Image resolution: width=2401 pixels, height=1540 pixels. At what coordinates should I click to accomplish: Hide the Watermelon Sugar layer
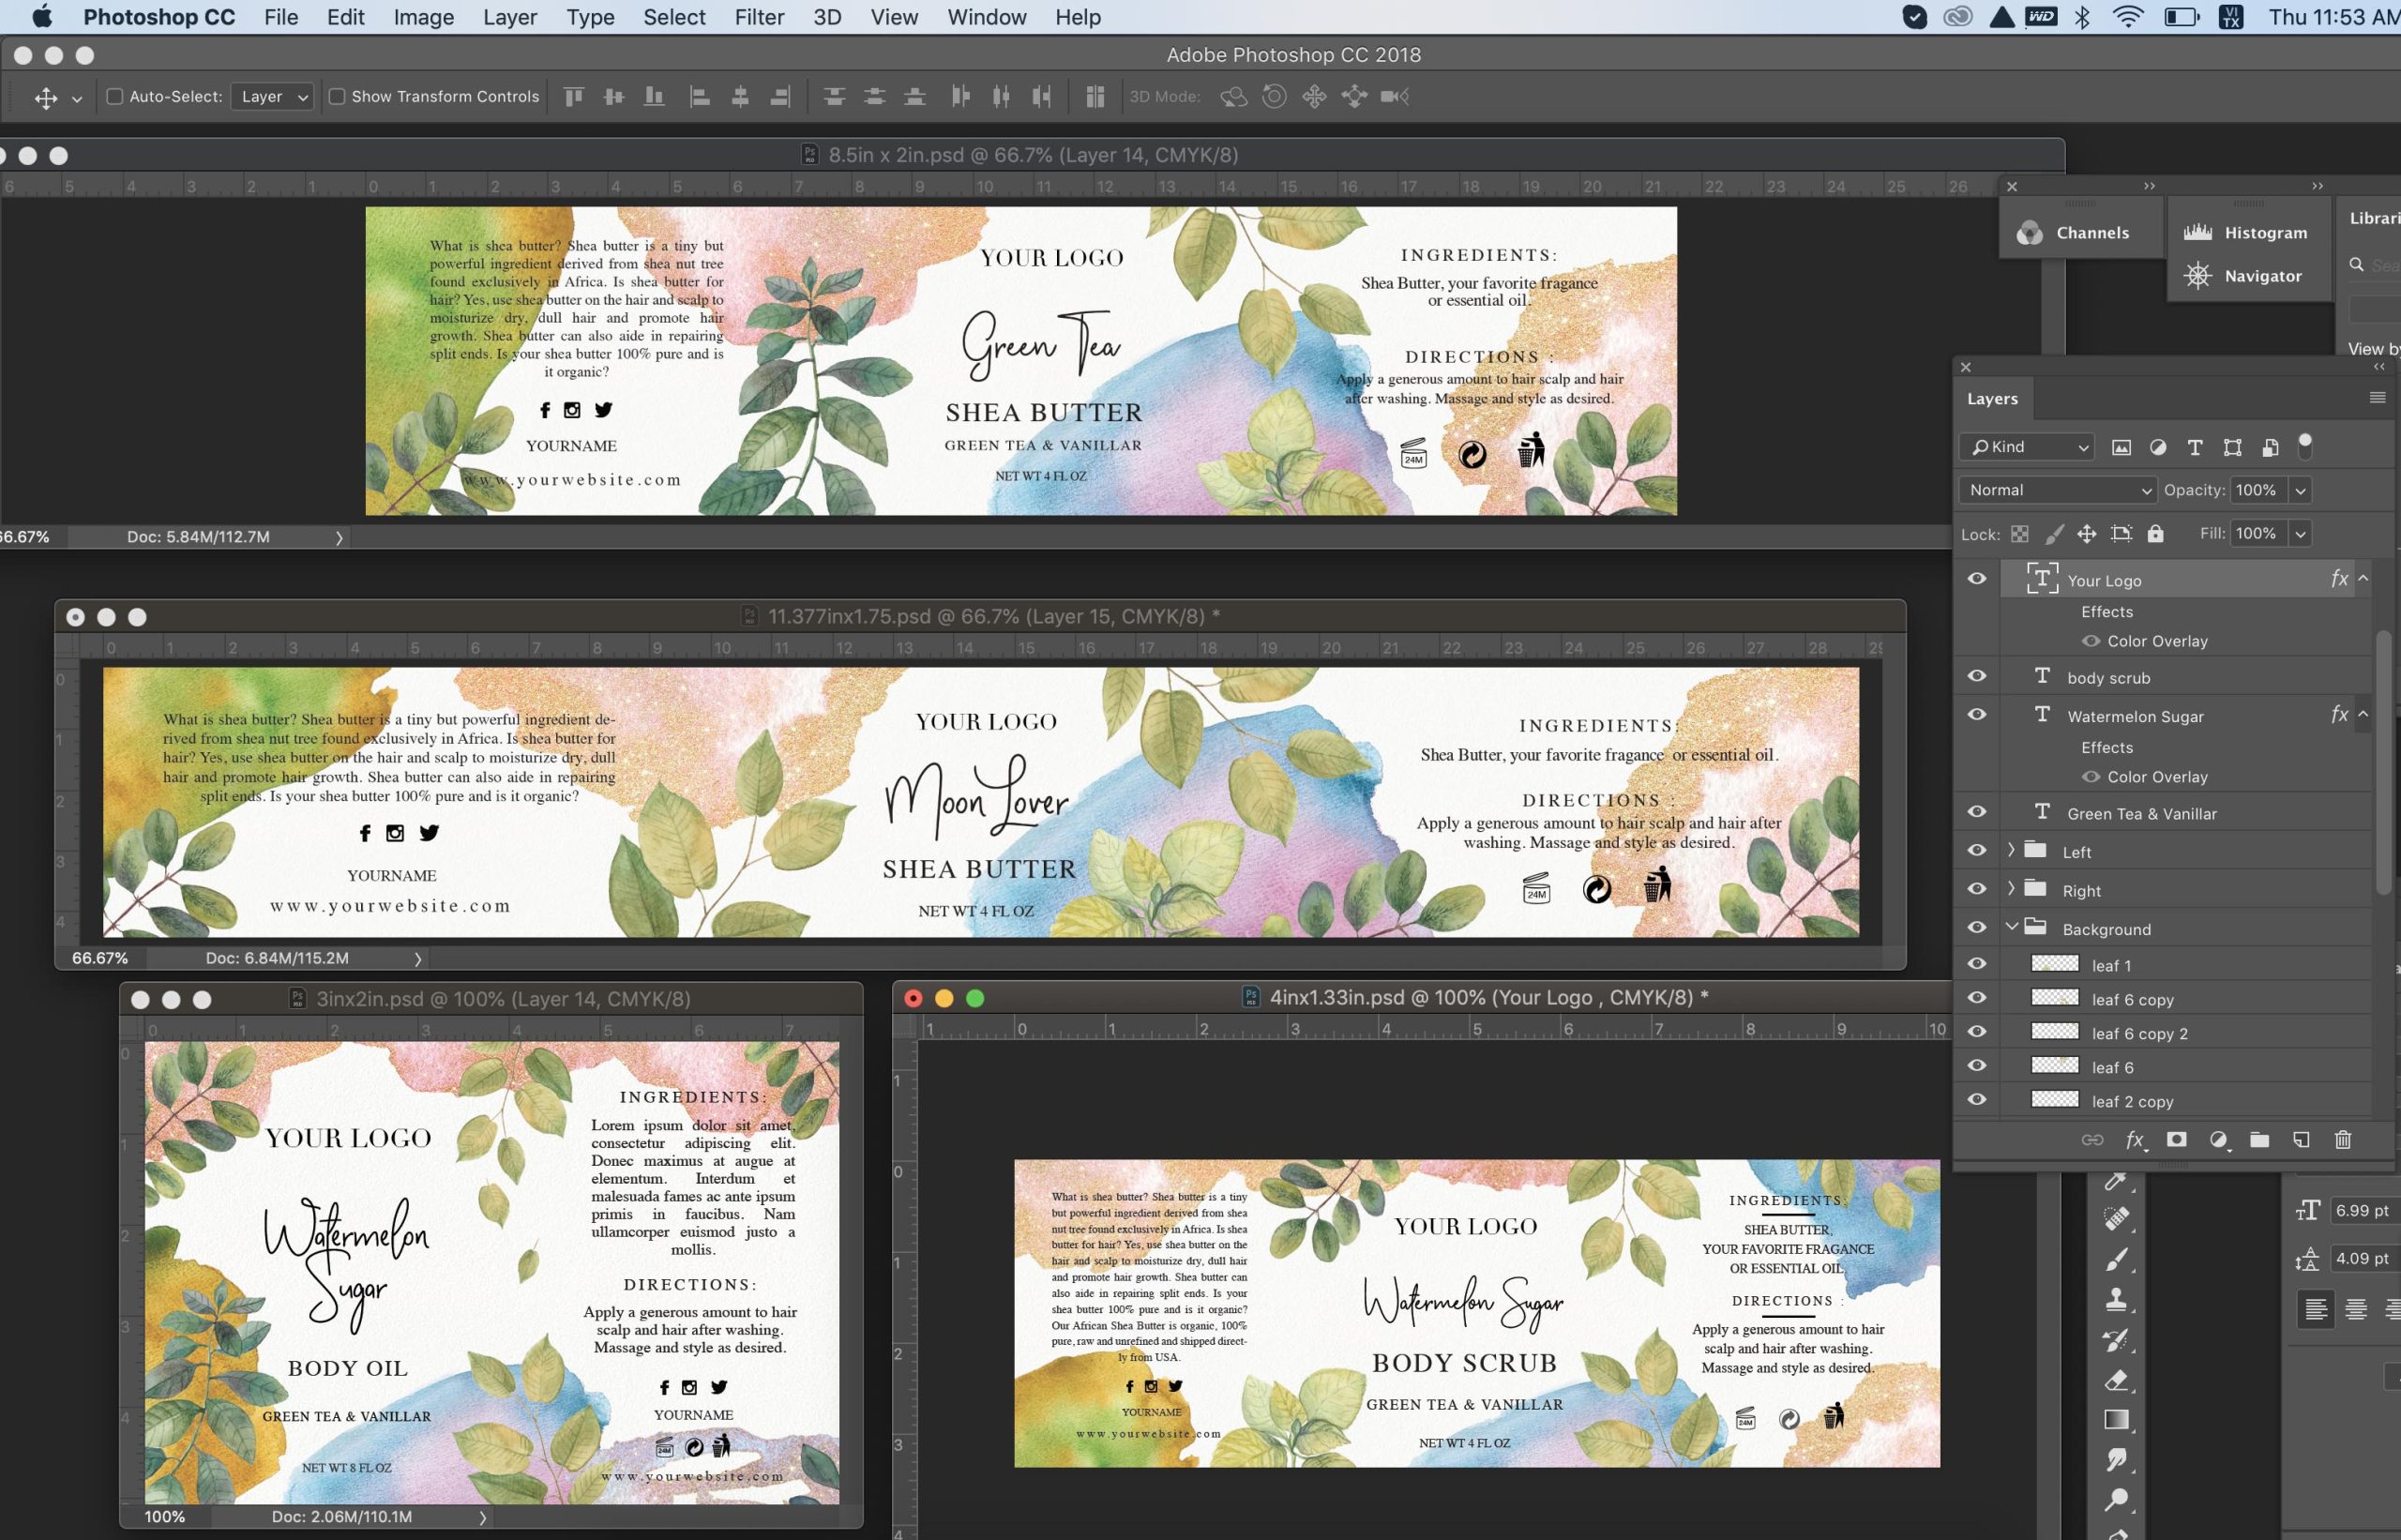pyautogui.click(x=1977, y=715)
